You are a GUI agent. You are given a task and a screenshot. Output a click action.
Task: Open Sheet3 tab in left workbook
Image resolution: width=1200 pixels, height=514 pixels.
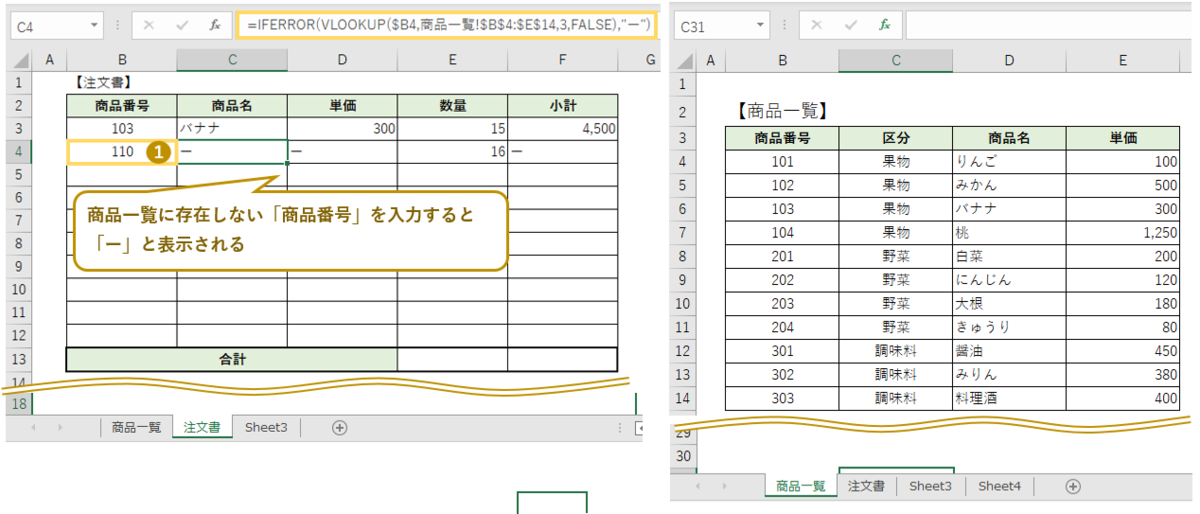point(266,427)
